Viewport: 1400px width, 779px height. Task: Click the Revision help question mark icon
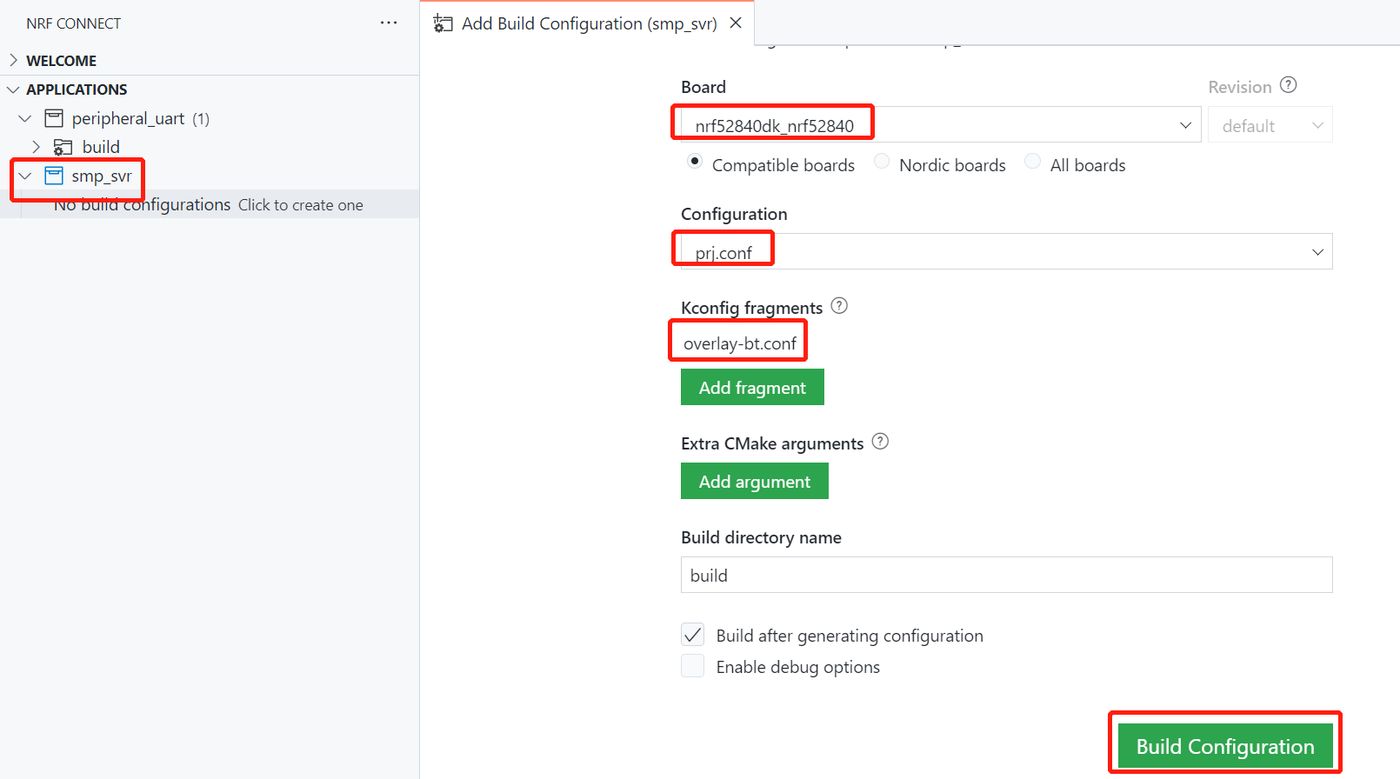pos(1288,86)
